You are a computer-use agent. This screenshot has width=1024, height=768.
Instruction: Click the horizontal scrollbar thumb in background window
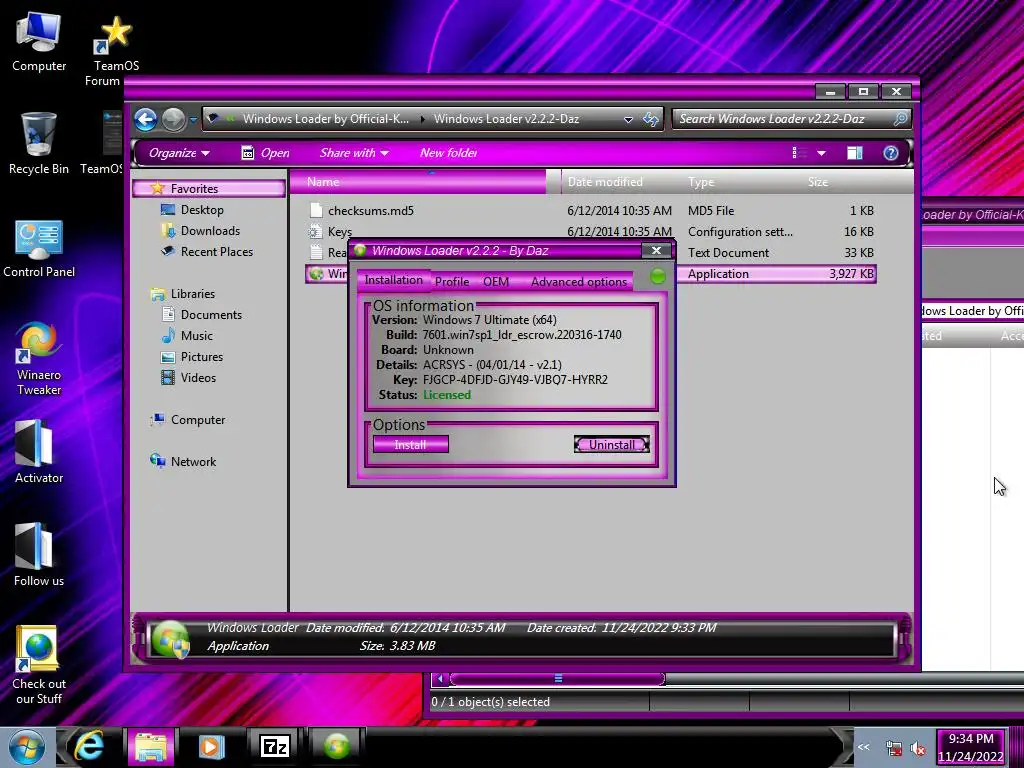(x=558, y=679)
